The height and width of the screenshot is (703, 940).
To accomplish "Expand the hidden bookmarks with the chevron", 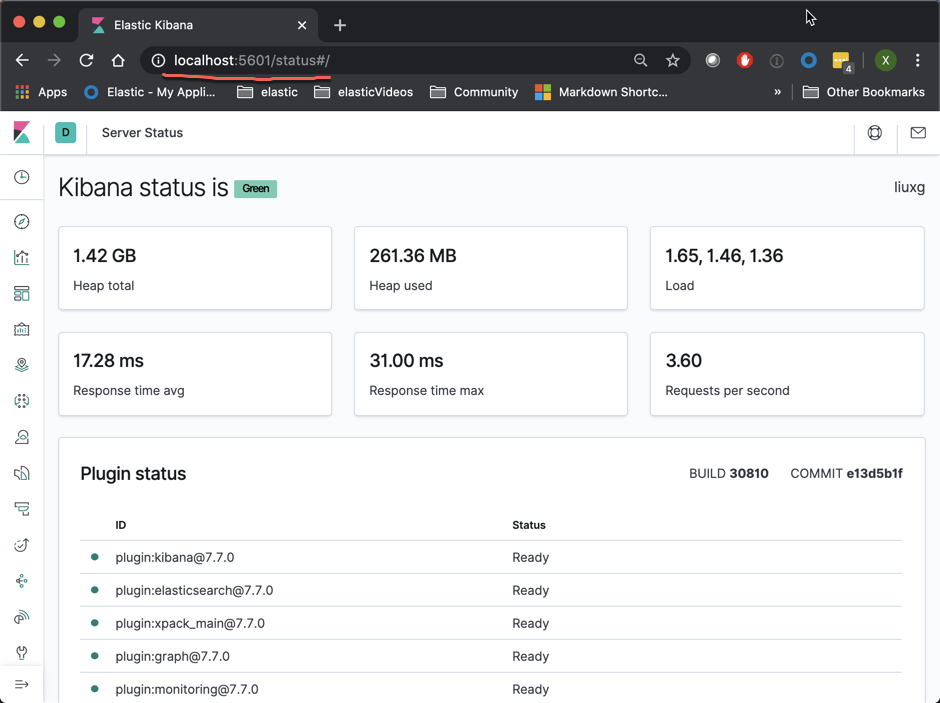I will point(778,91).
